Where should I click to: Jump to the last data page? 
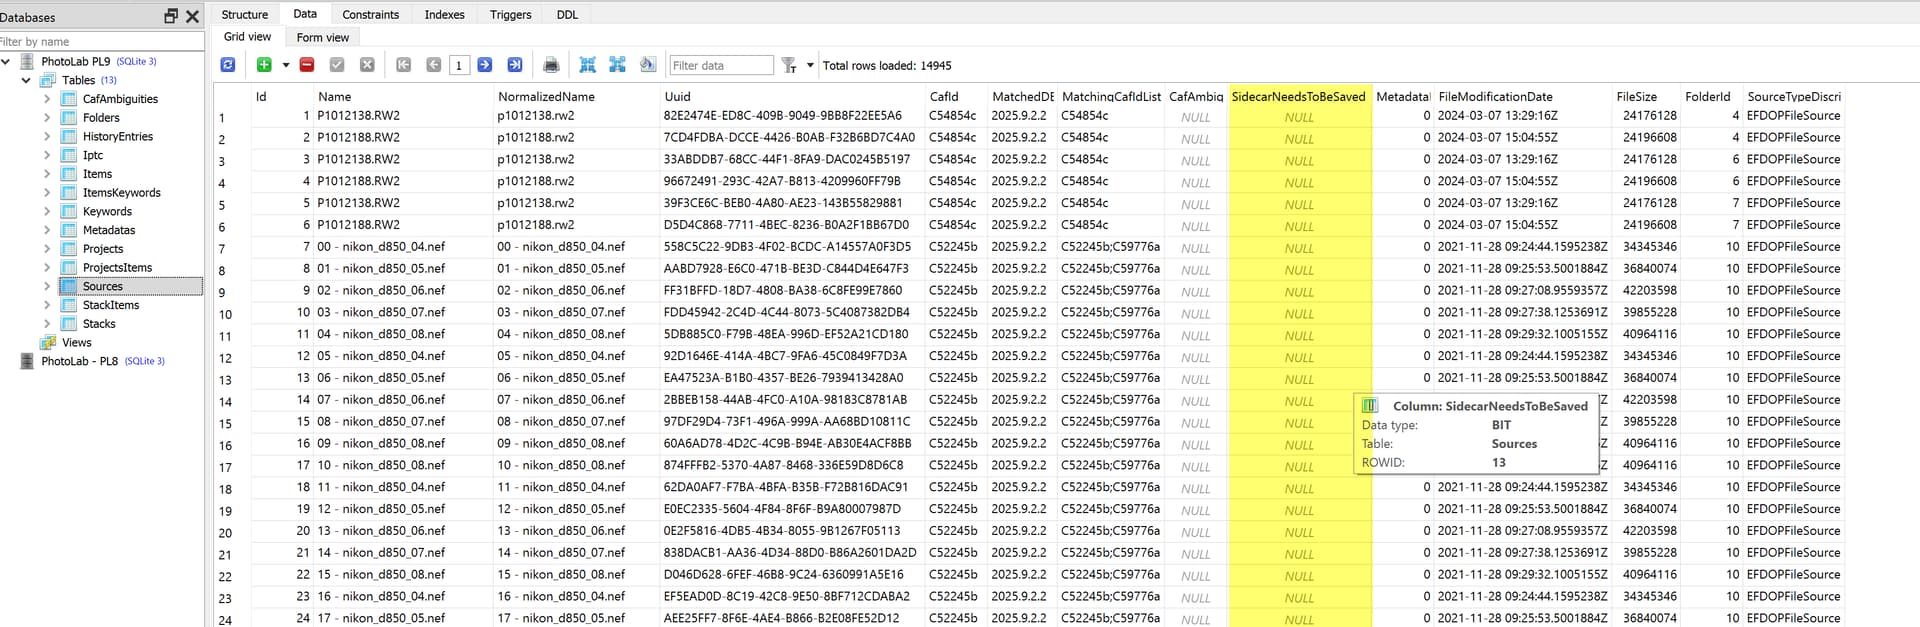(x=515, y=65)
